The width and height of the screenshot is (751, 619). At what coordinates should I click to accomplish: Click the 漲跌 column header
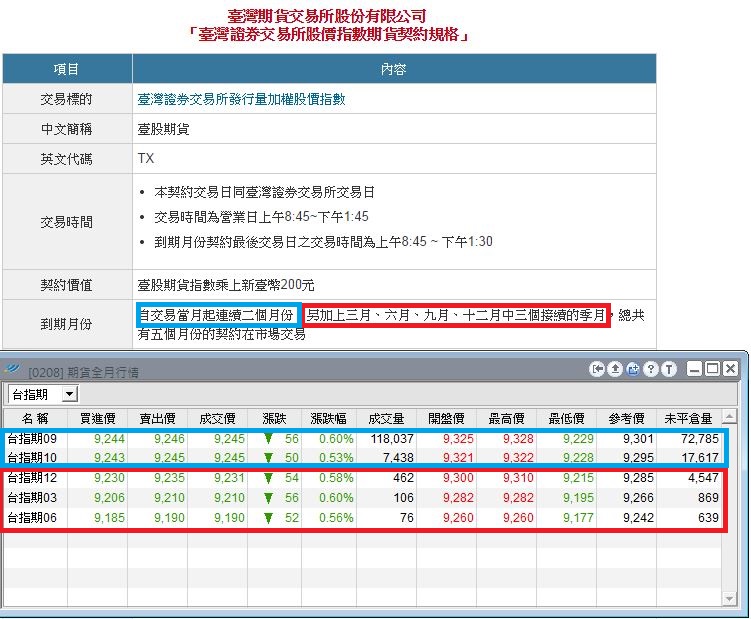click(274, 418)
